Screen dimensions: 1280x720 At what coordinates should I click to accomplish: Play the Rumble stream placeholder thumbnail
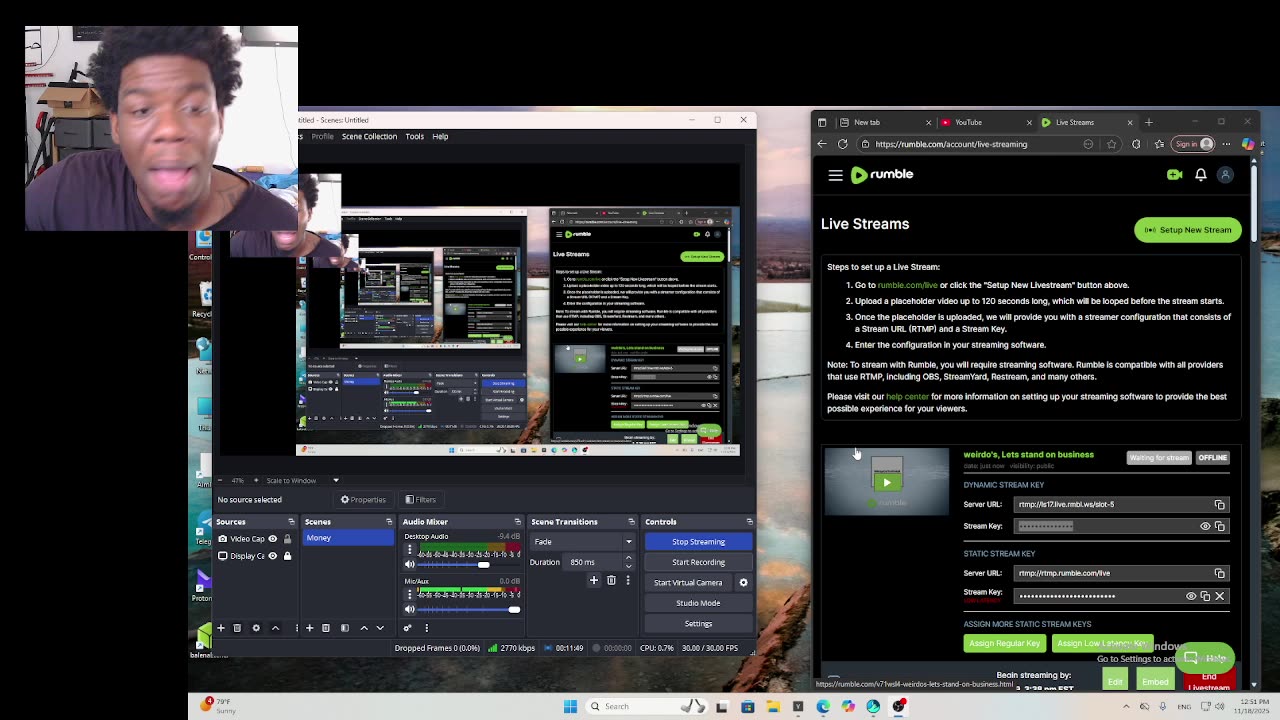[x=886, y=482]
